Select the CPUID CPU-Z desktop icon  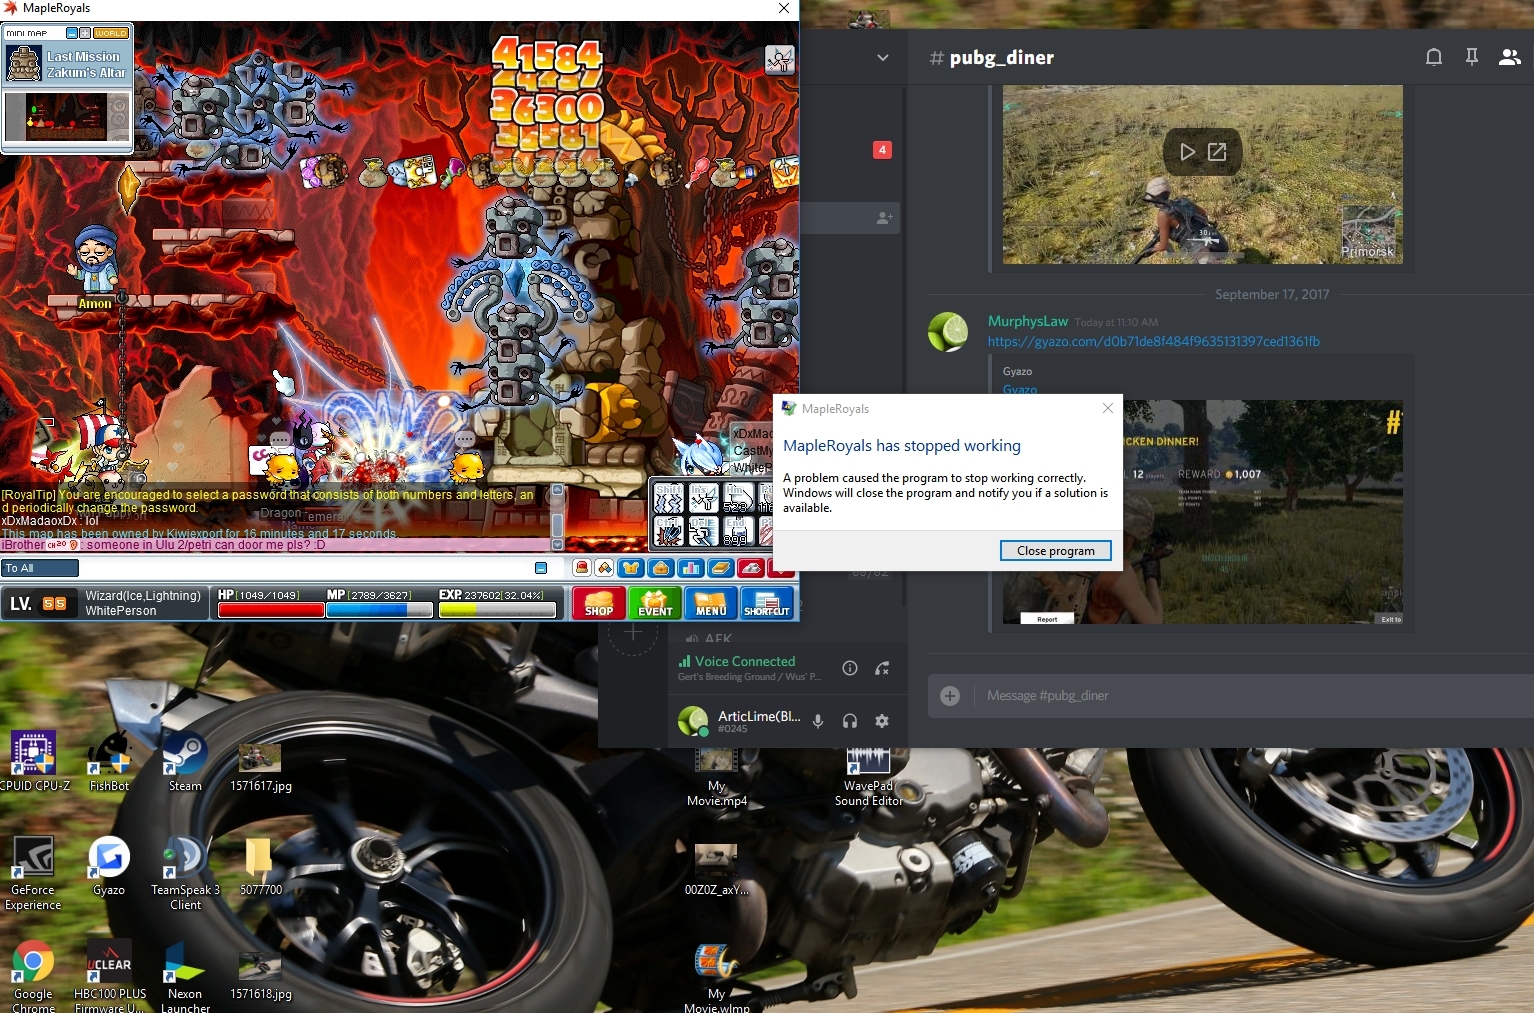[x=33, y=763]
